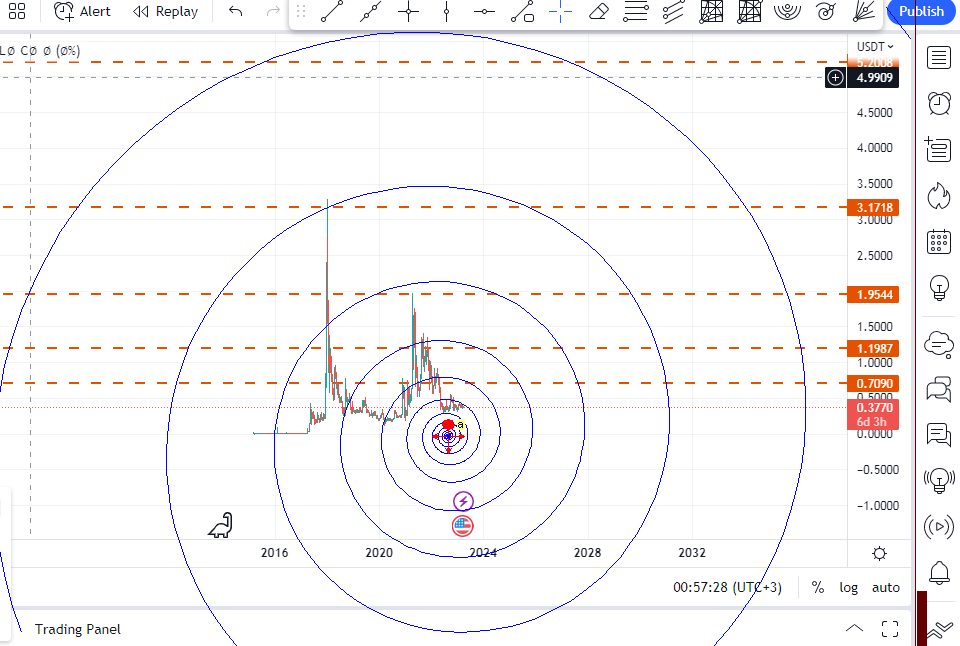The height and width of the screenshot is (646, 960).
Task: Select the Fib Retracement tool
Action: [636, 11]
